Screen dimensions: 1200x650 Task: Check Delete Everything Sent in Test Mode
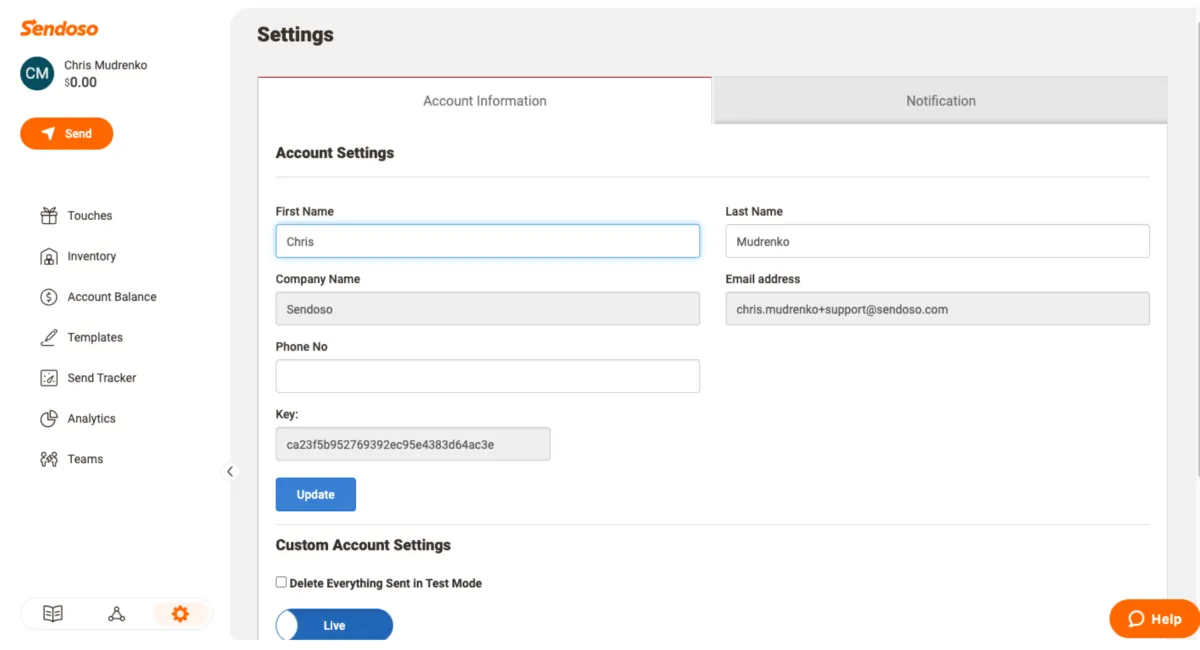coord(281,582)
